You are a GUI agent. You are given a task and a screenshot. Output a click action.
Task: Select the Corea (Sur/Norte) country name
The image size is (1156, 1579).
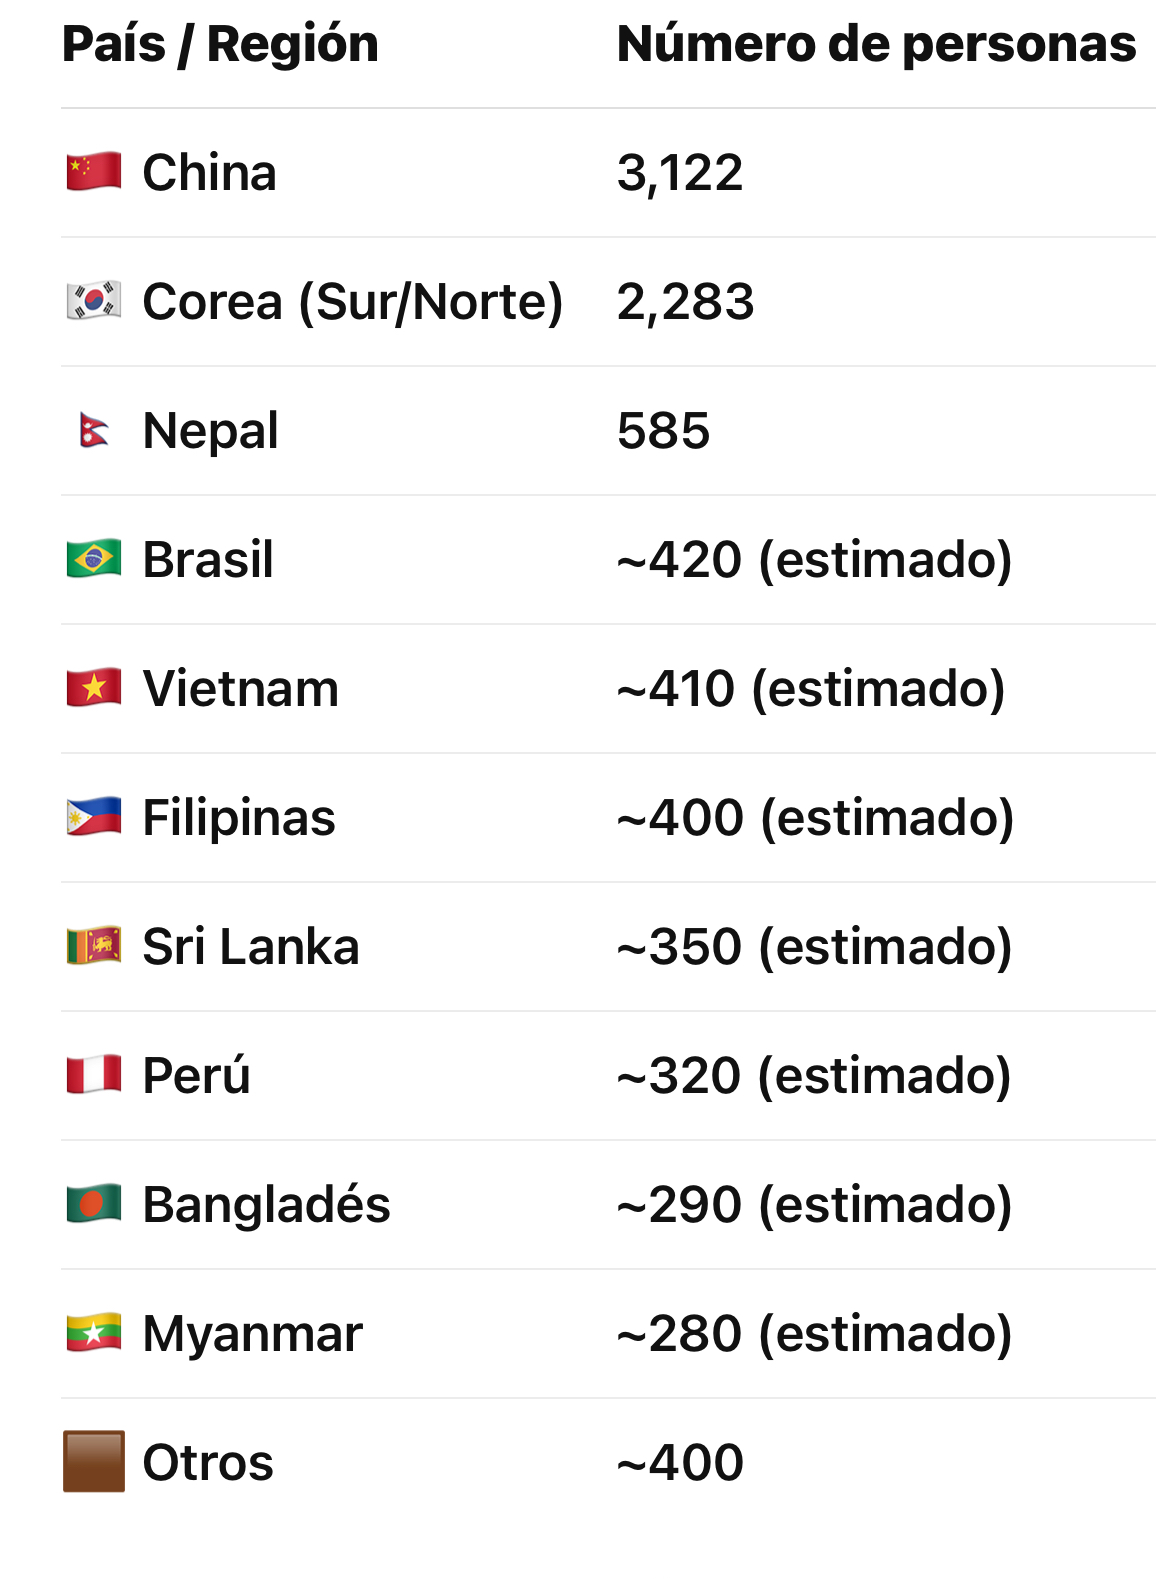353,302
